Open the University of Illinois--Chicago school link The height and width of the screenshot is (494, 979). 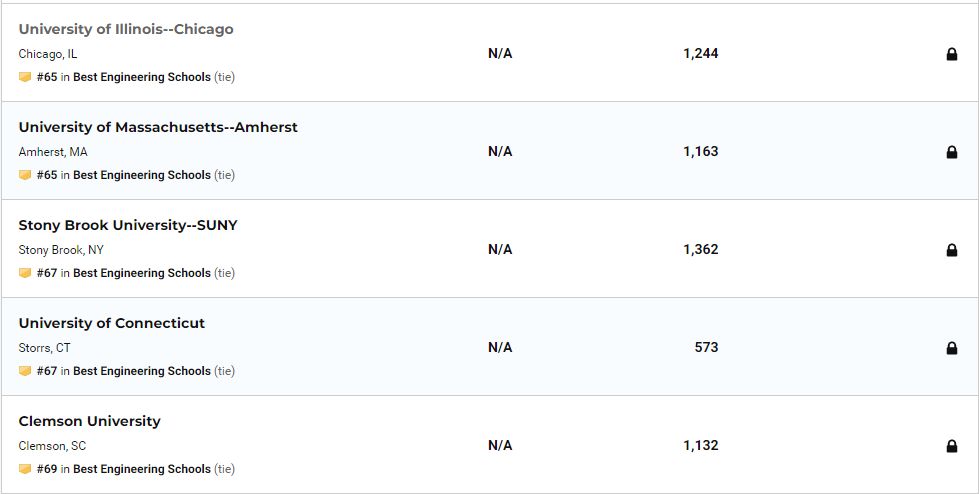pos(126,29)
